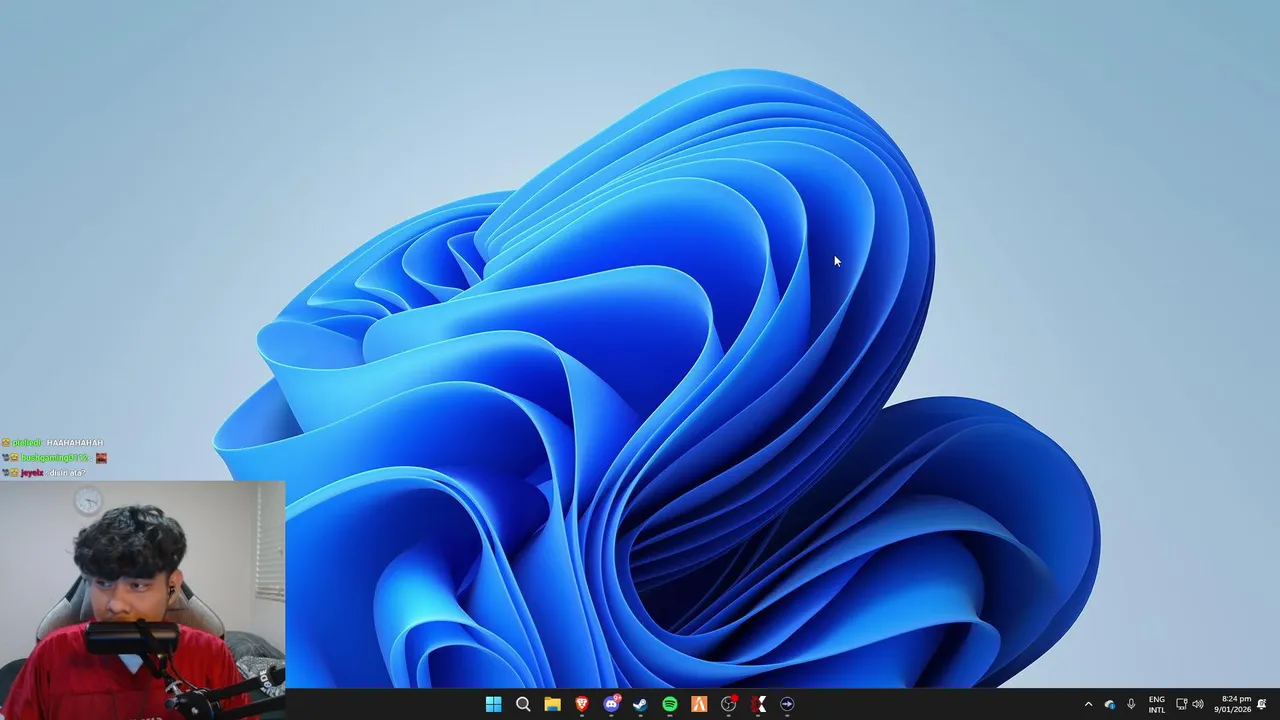Screen dimensions: 1280x720
Task: Click the microphone tray icon
Action: pos(1131,704)
